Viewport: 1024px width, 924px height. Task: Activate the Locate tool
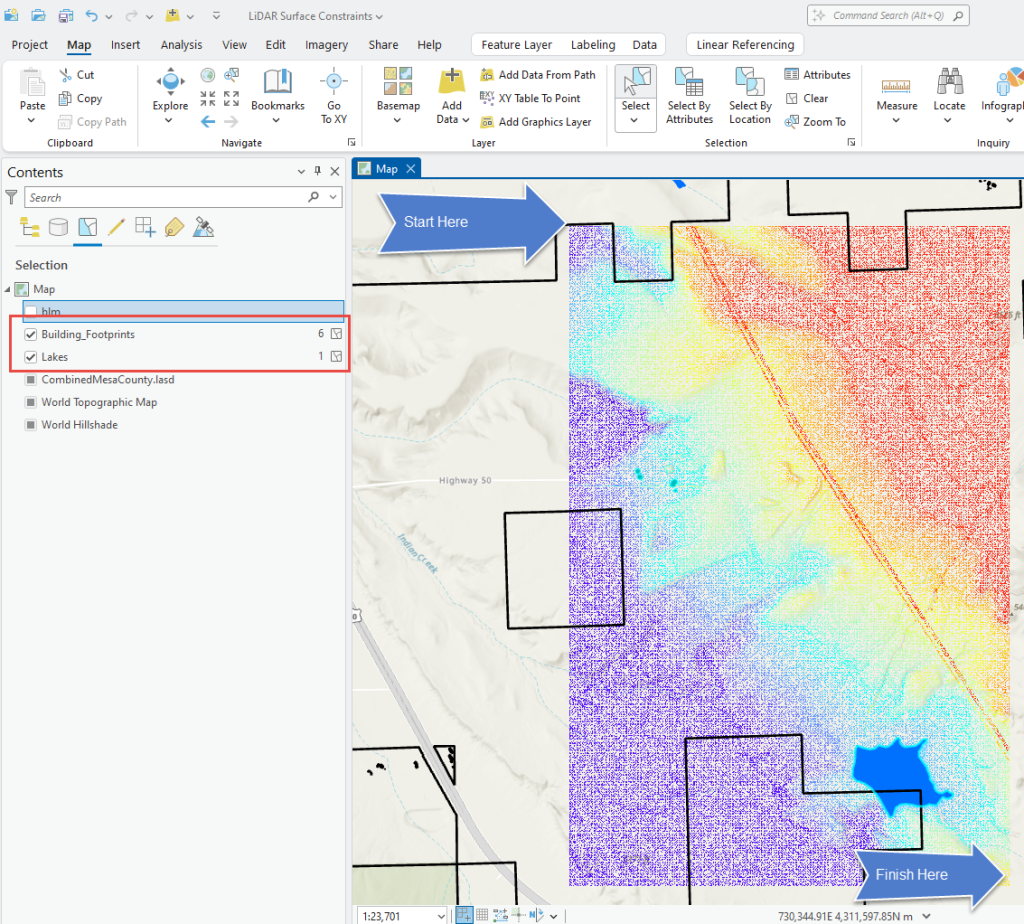(949, 90)
